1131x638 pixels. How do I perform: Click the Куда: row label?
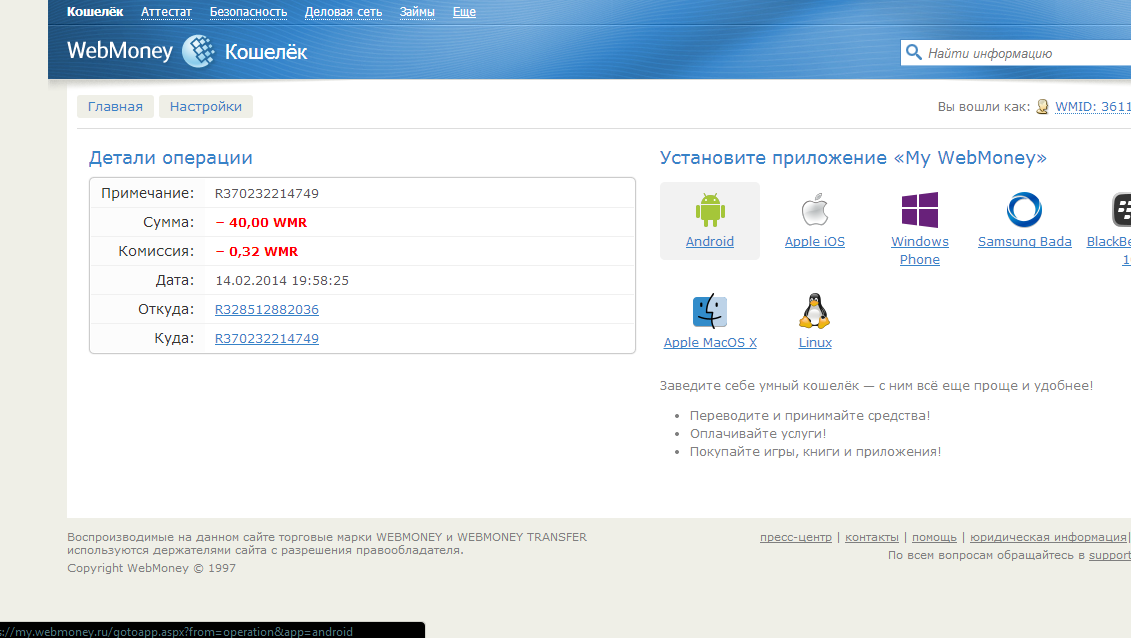coord(174,338)
